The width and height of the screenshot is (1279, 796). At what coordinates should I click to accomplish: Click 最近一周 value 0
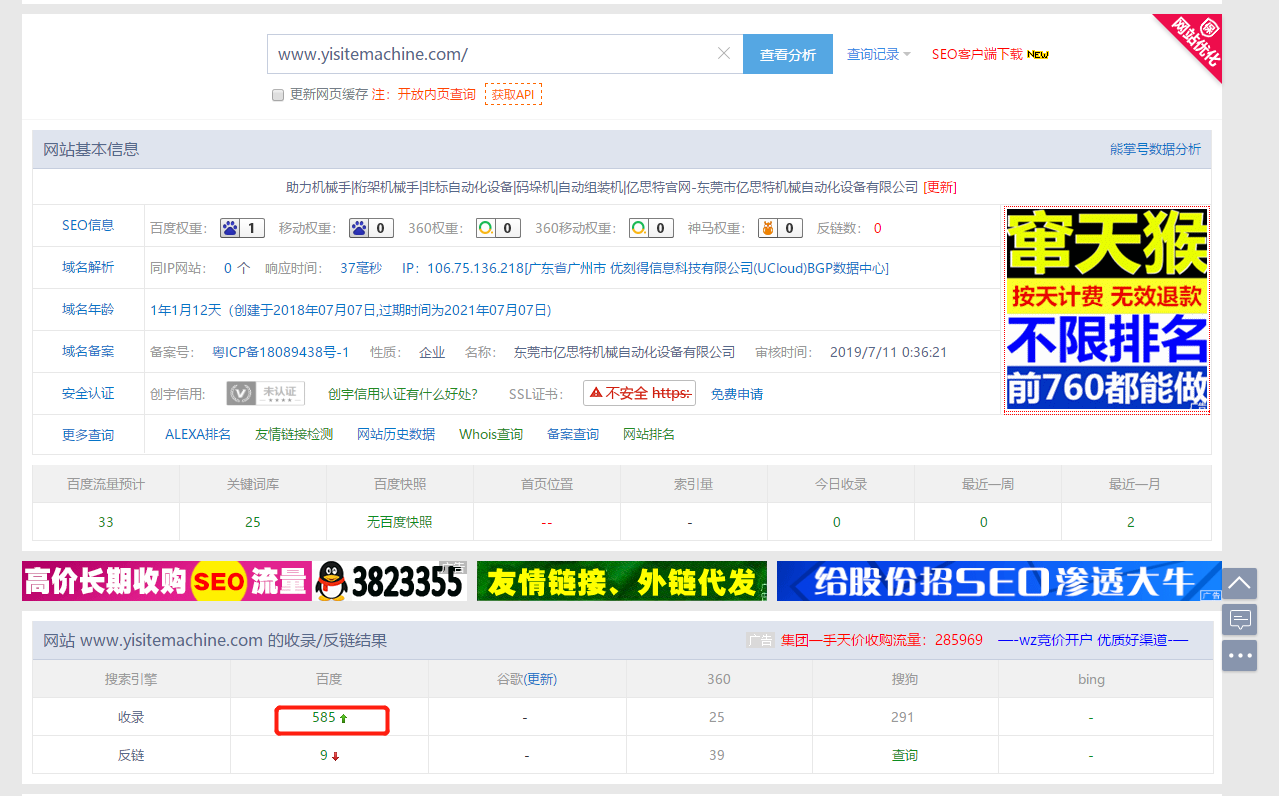coord(984,521)
